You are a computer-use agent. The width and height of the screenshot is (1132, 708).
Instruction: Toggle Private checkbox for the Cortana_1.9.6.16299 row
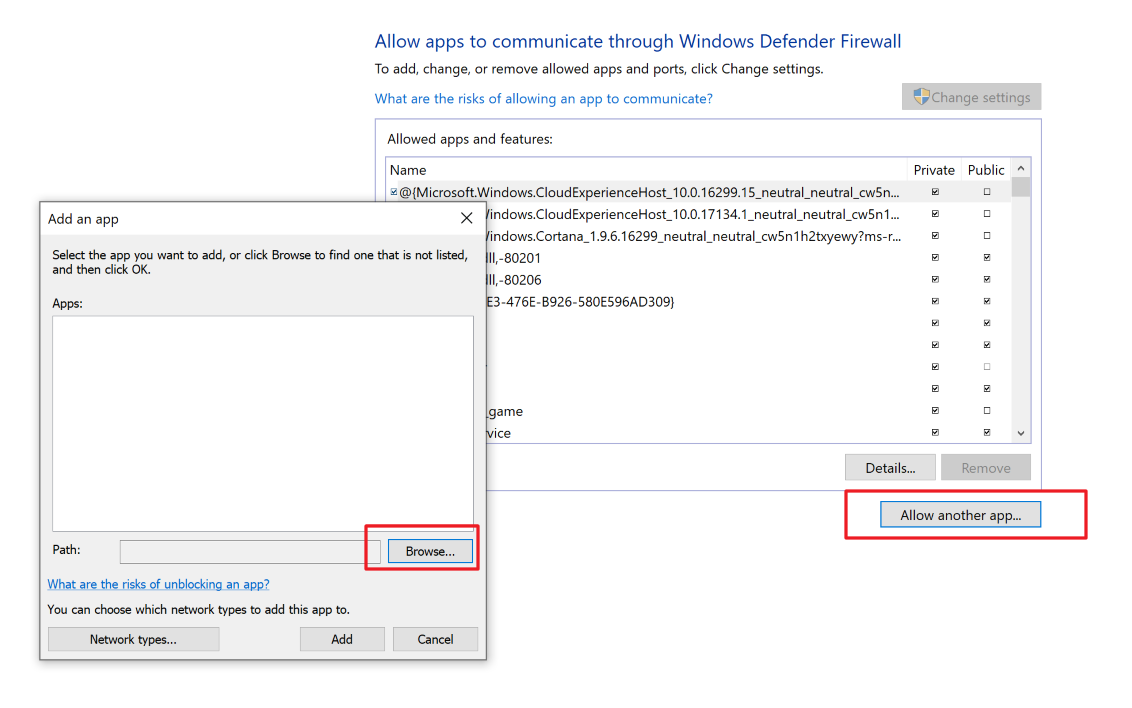pos(935,236)
